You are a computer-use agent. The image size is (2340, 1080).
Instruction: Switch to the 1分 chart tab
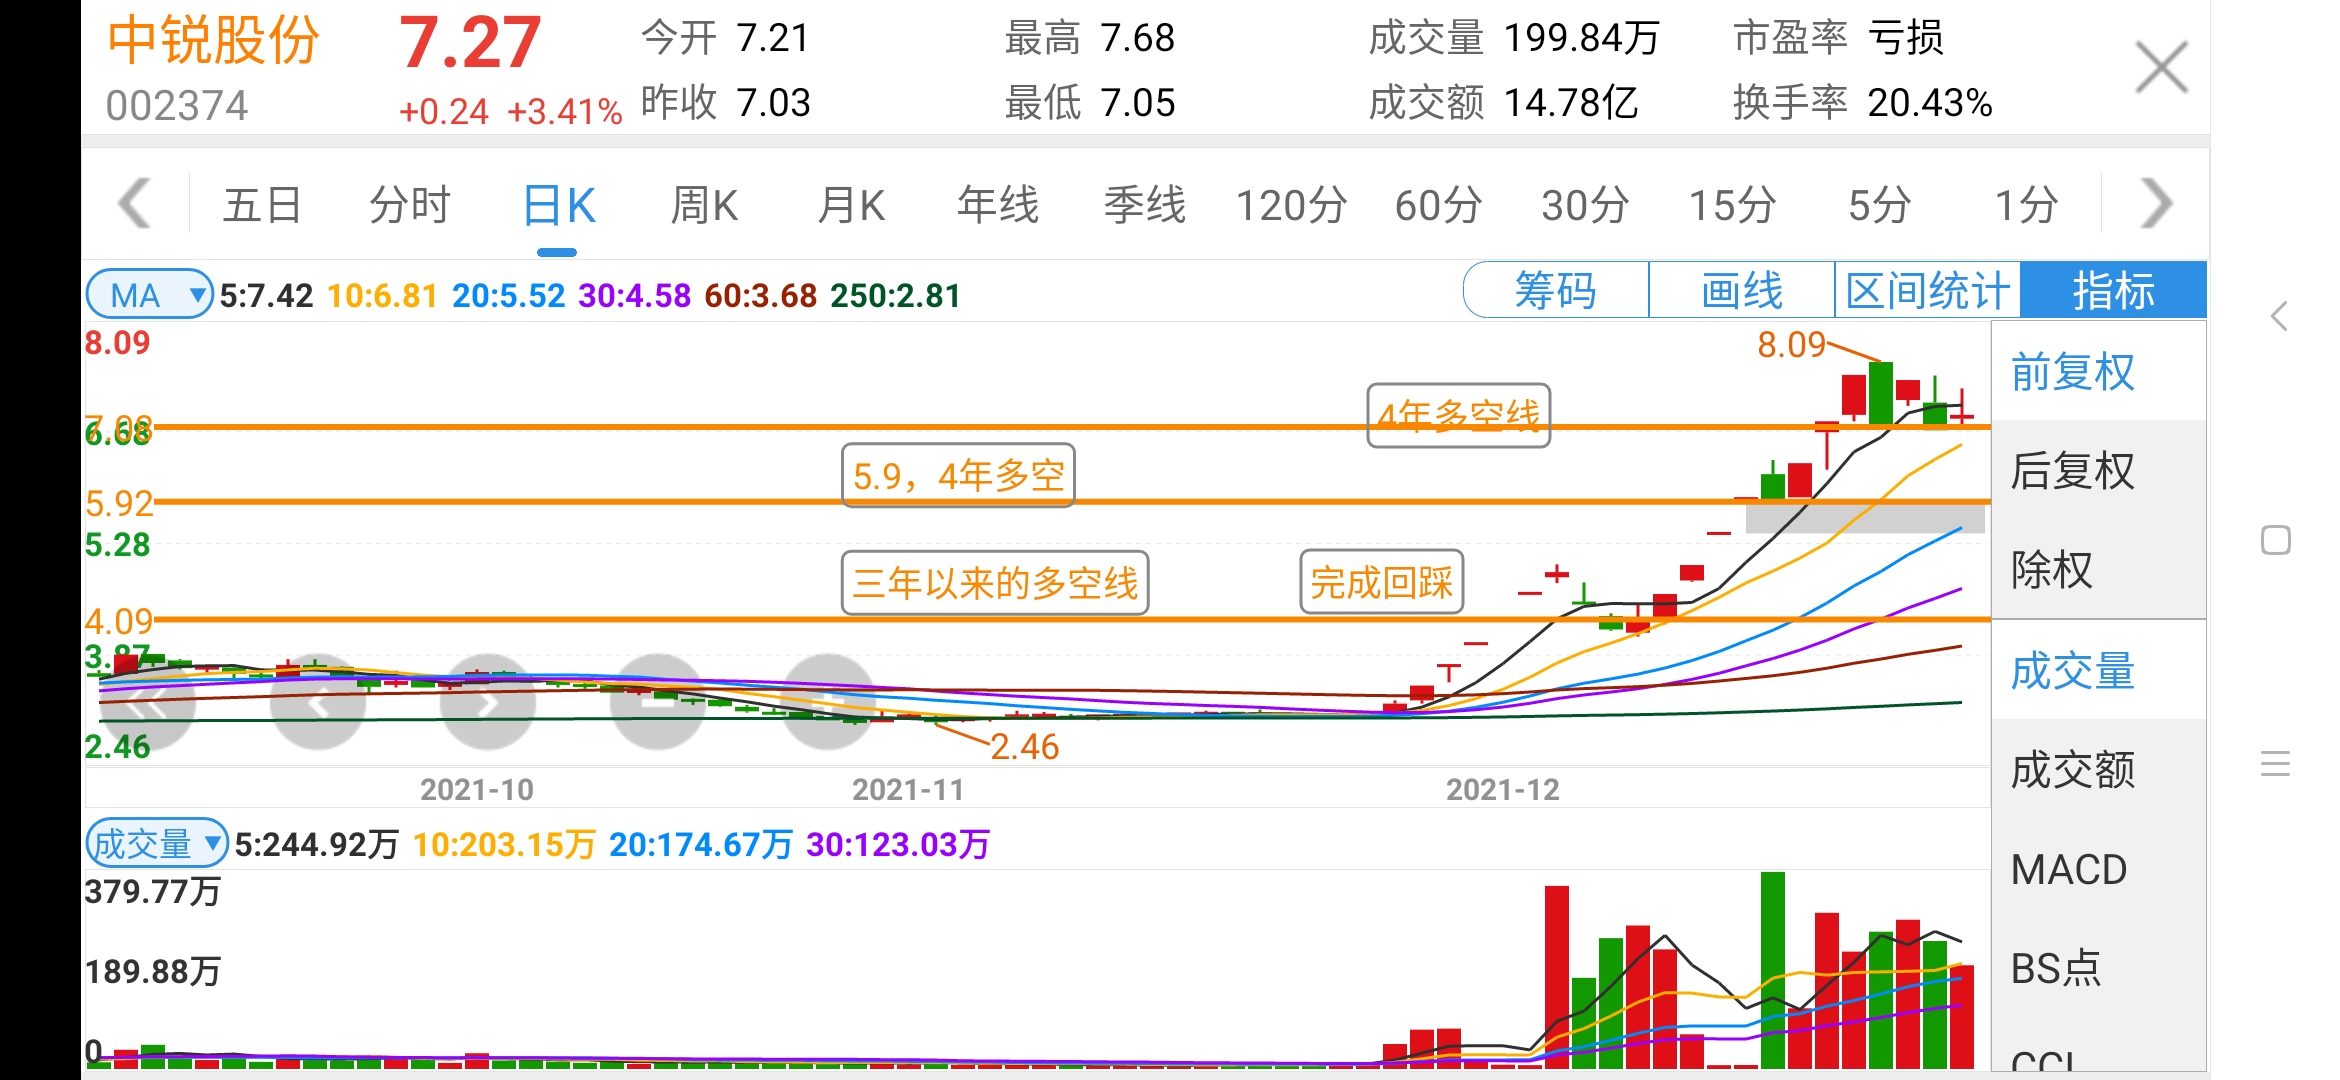[2027, 206]
